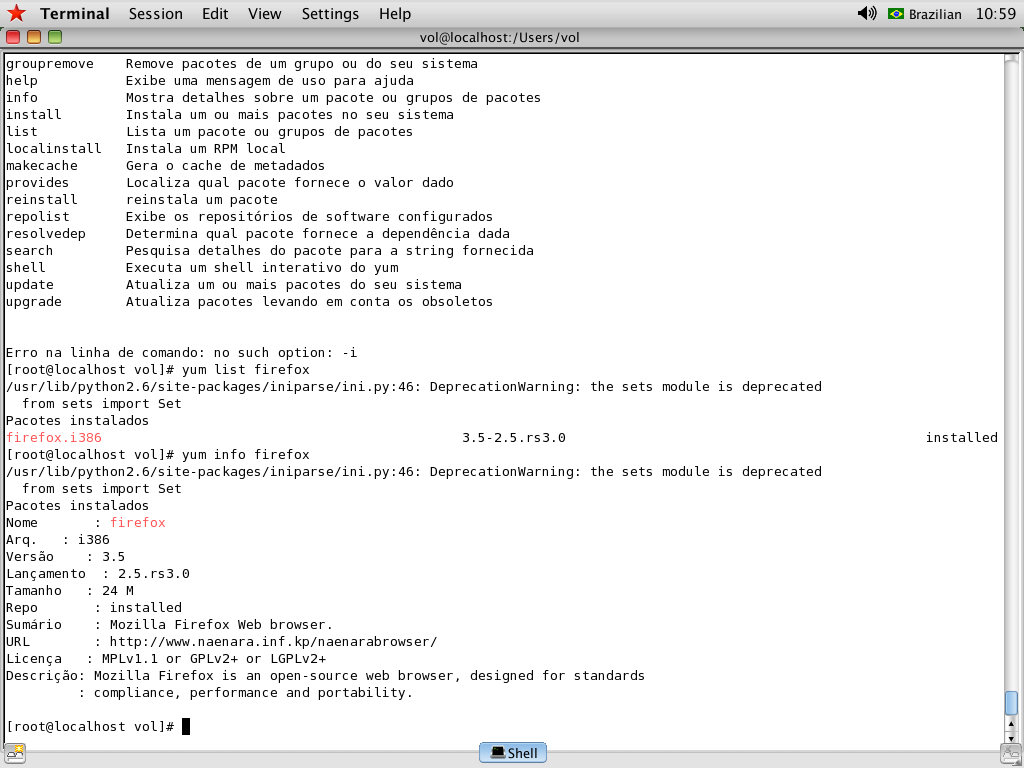Click the 'repolist' command entry
Image resolution: width=1024 pixels, height=768 pixels.
38,217
